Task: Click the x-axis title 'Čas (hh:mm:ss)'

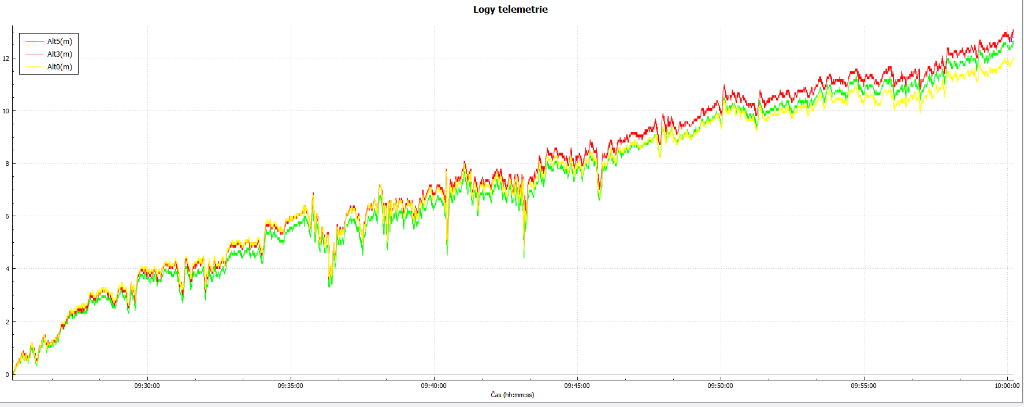Action: pyautogui.click(x=512, y=395)
